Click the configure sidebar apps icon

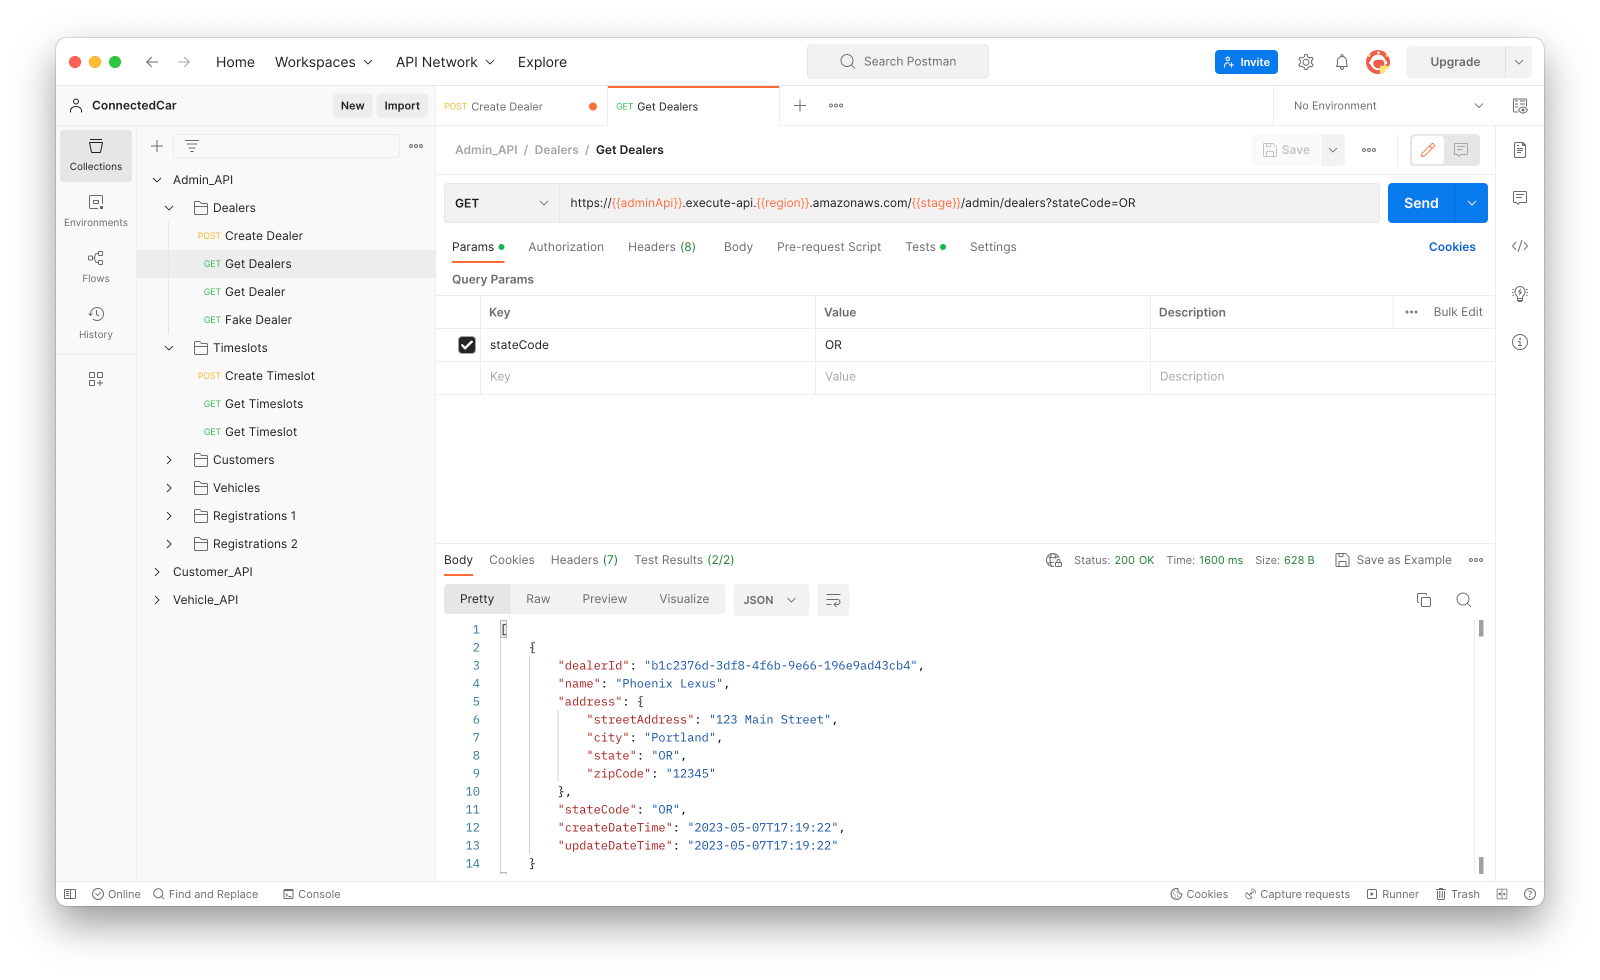point(96,379)
